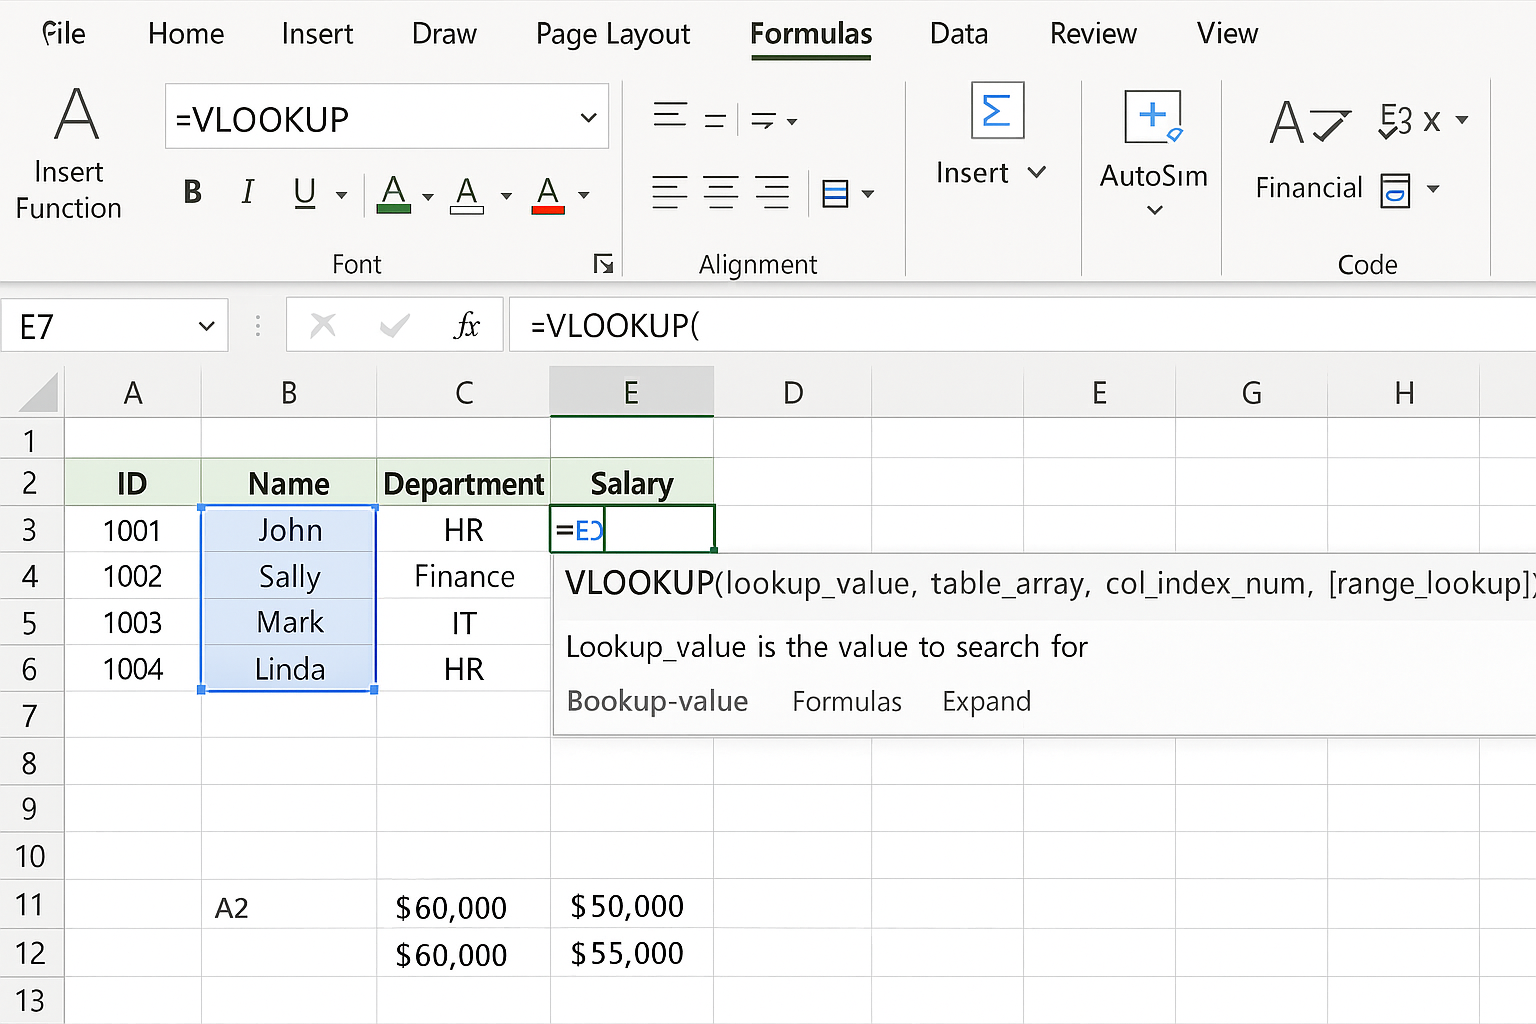Open the Data tab
The width and height of the screenshot is (1536, 1024).
(x=959, y=33)
